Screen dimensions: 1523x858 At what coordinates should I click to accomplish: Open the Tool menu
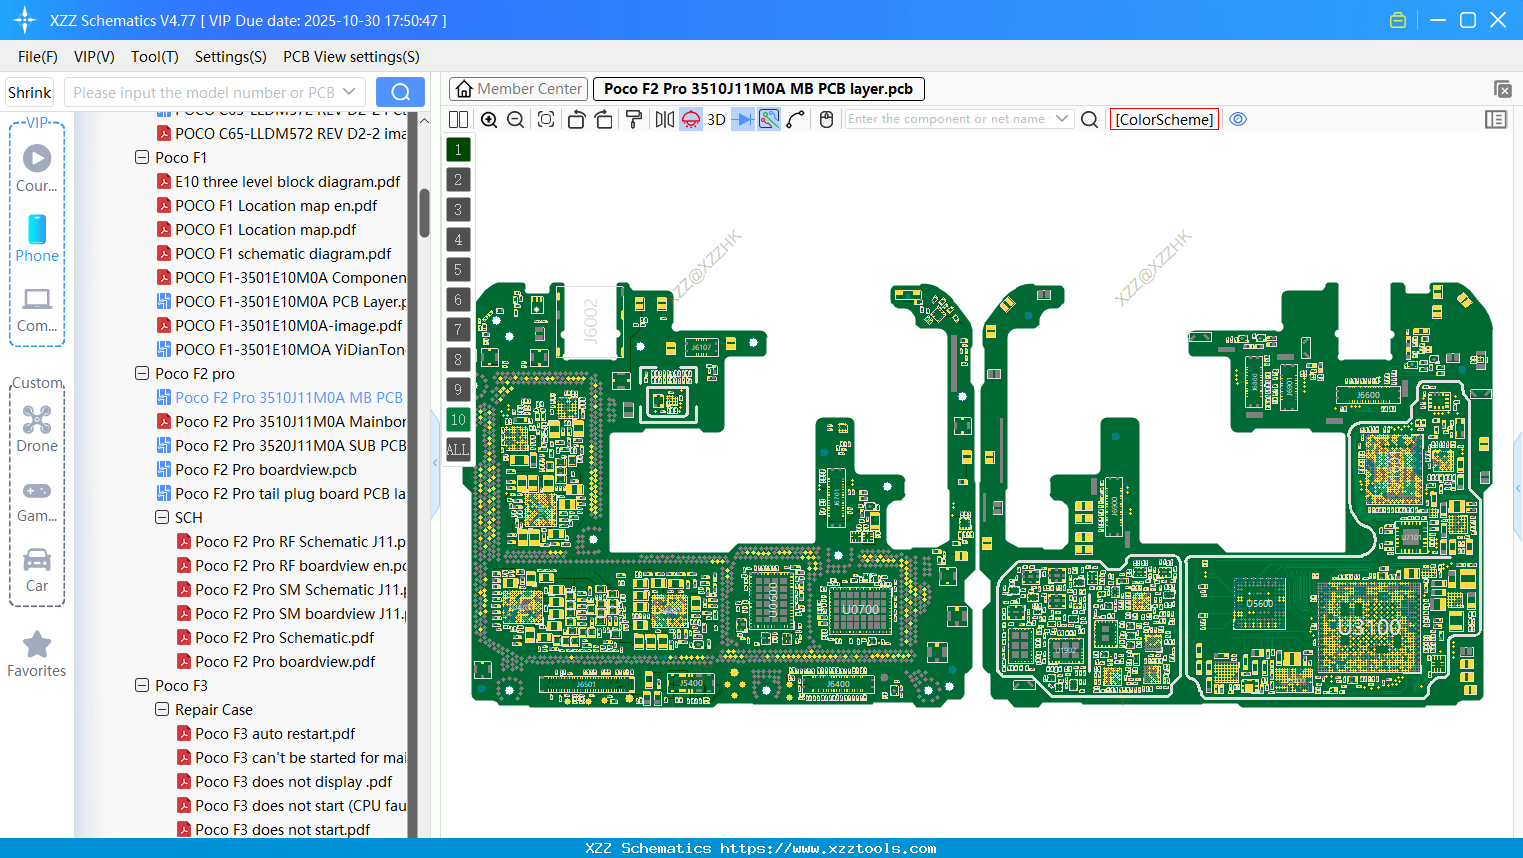tap(154, 57)
